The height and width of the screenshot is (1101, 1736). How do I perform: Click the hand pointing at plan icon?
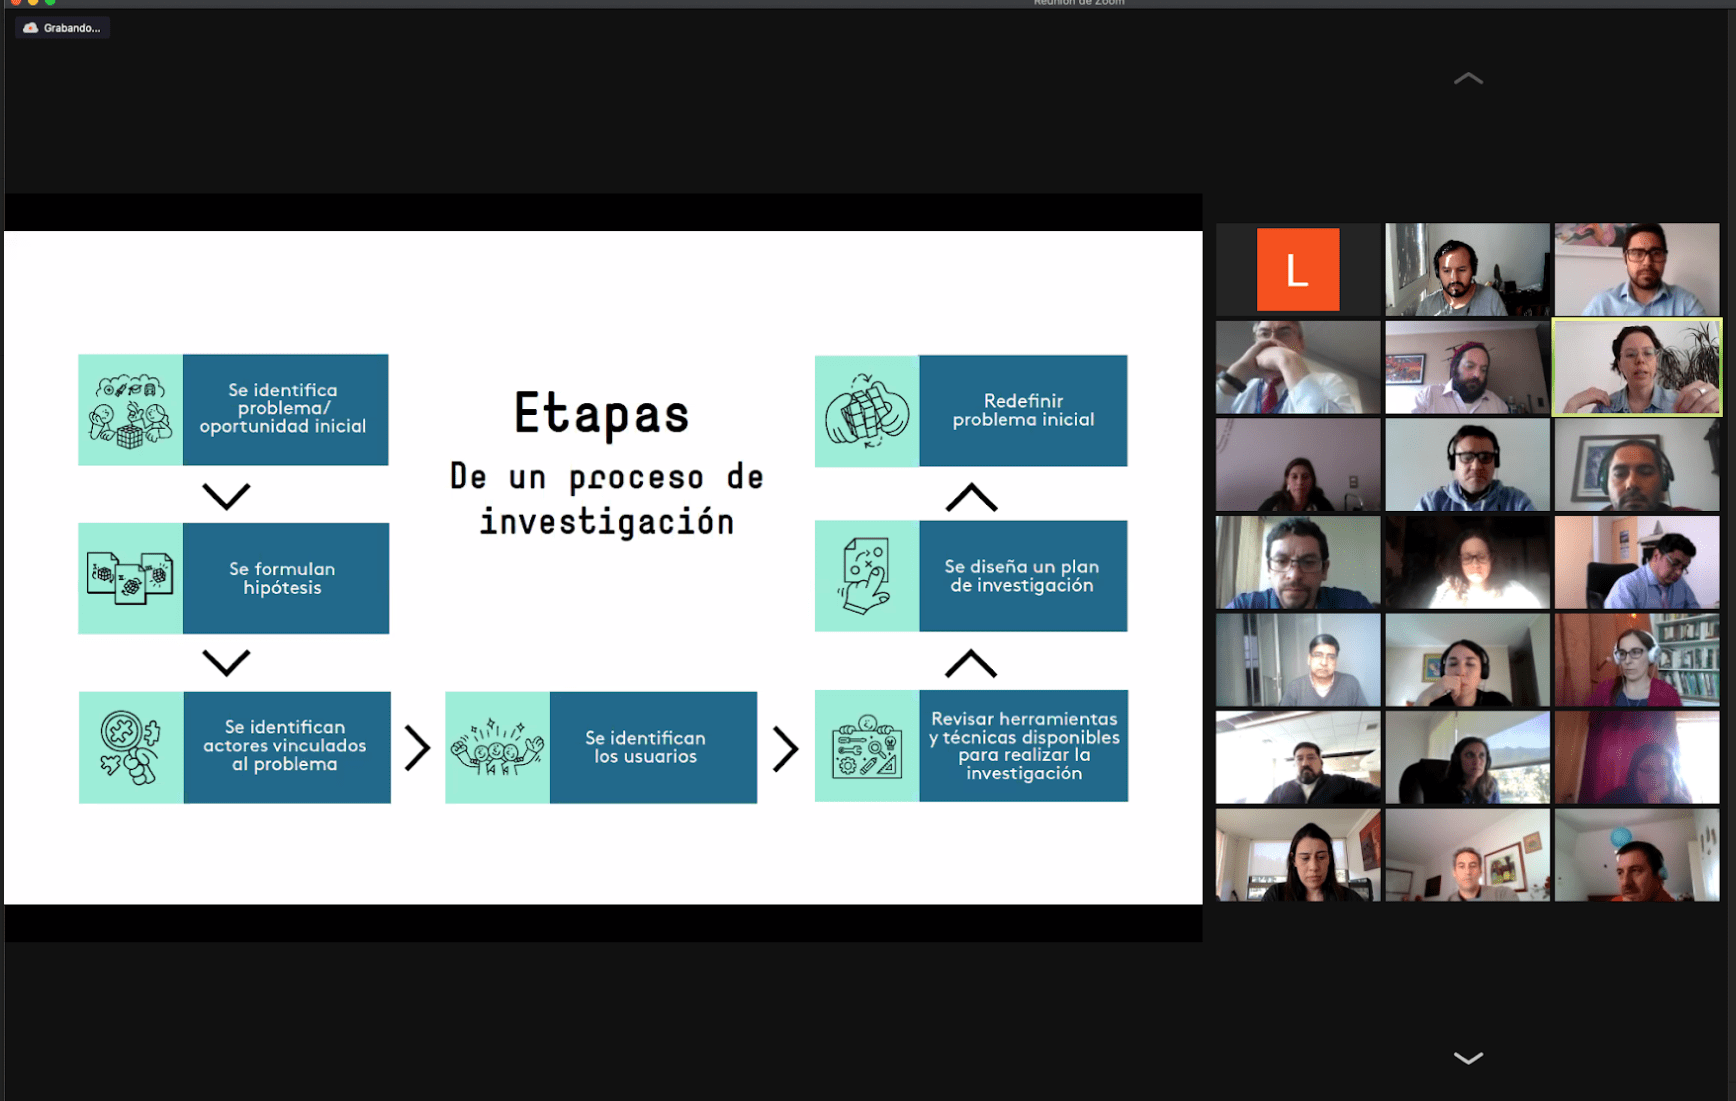click(x=866, y=576)
